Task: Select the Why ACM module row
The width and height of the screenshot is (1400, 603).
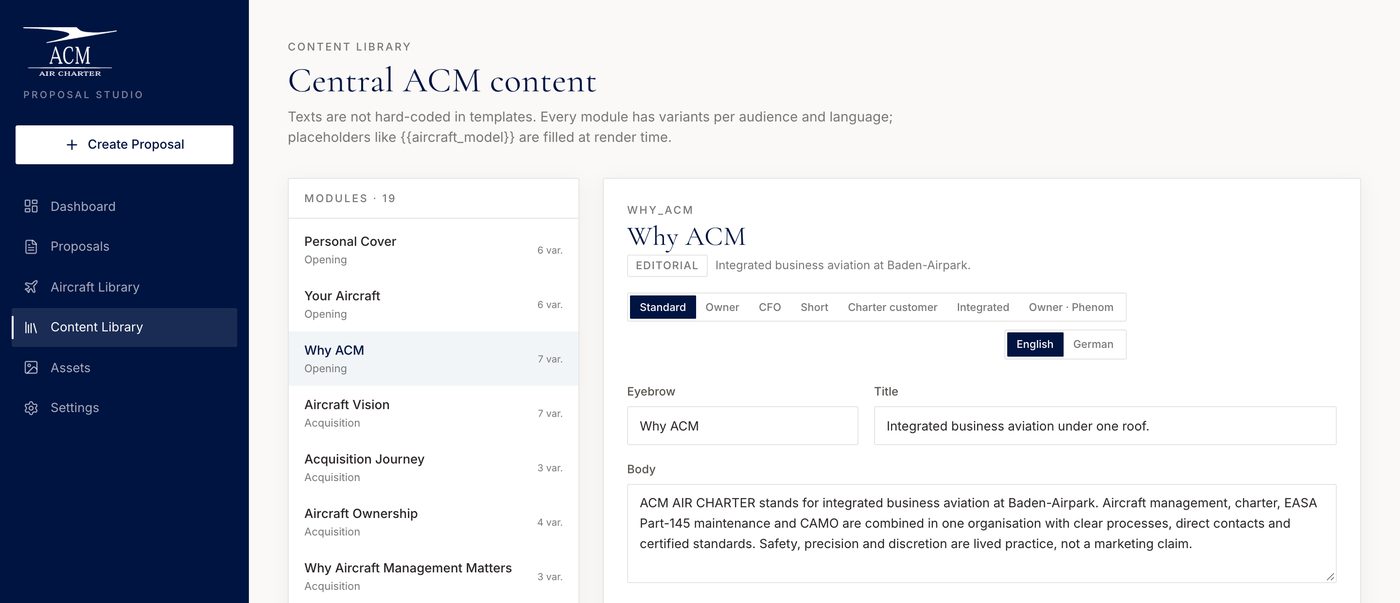Action: (433, 359)
